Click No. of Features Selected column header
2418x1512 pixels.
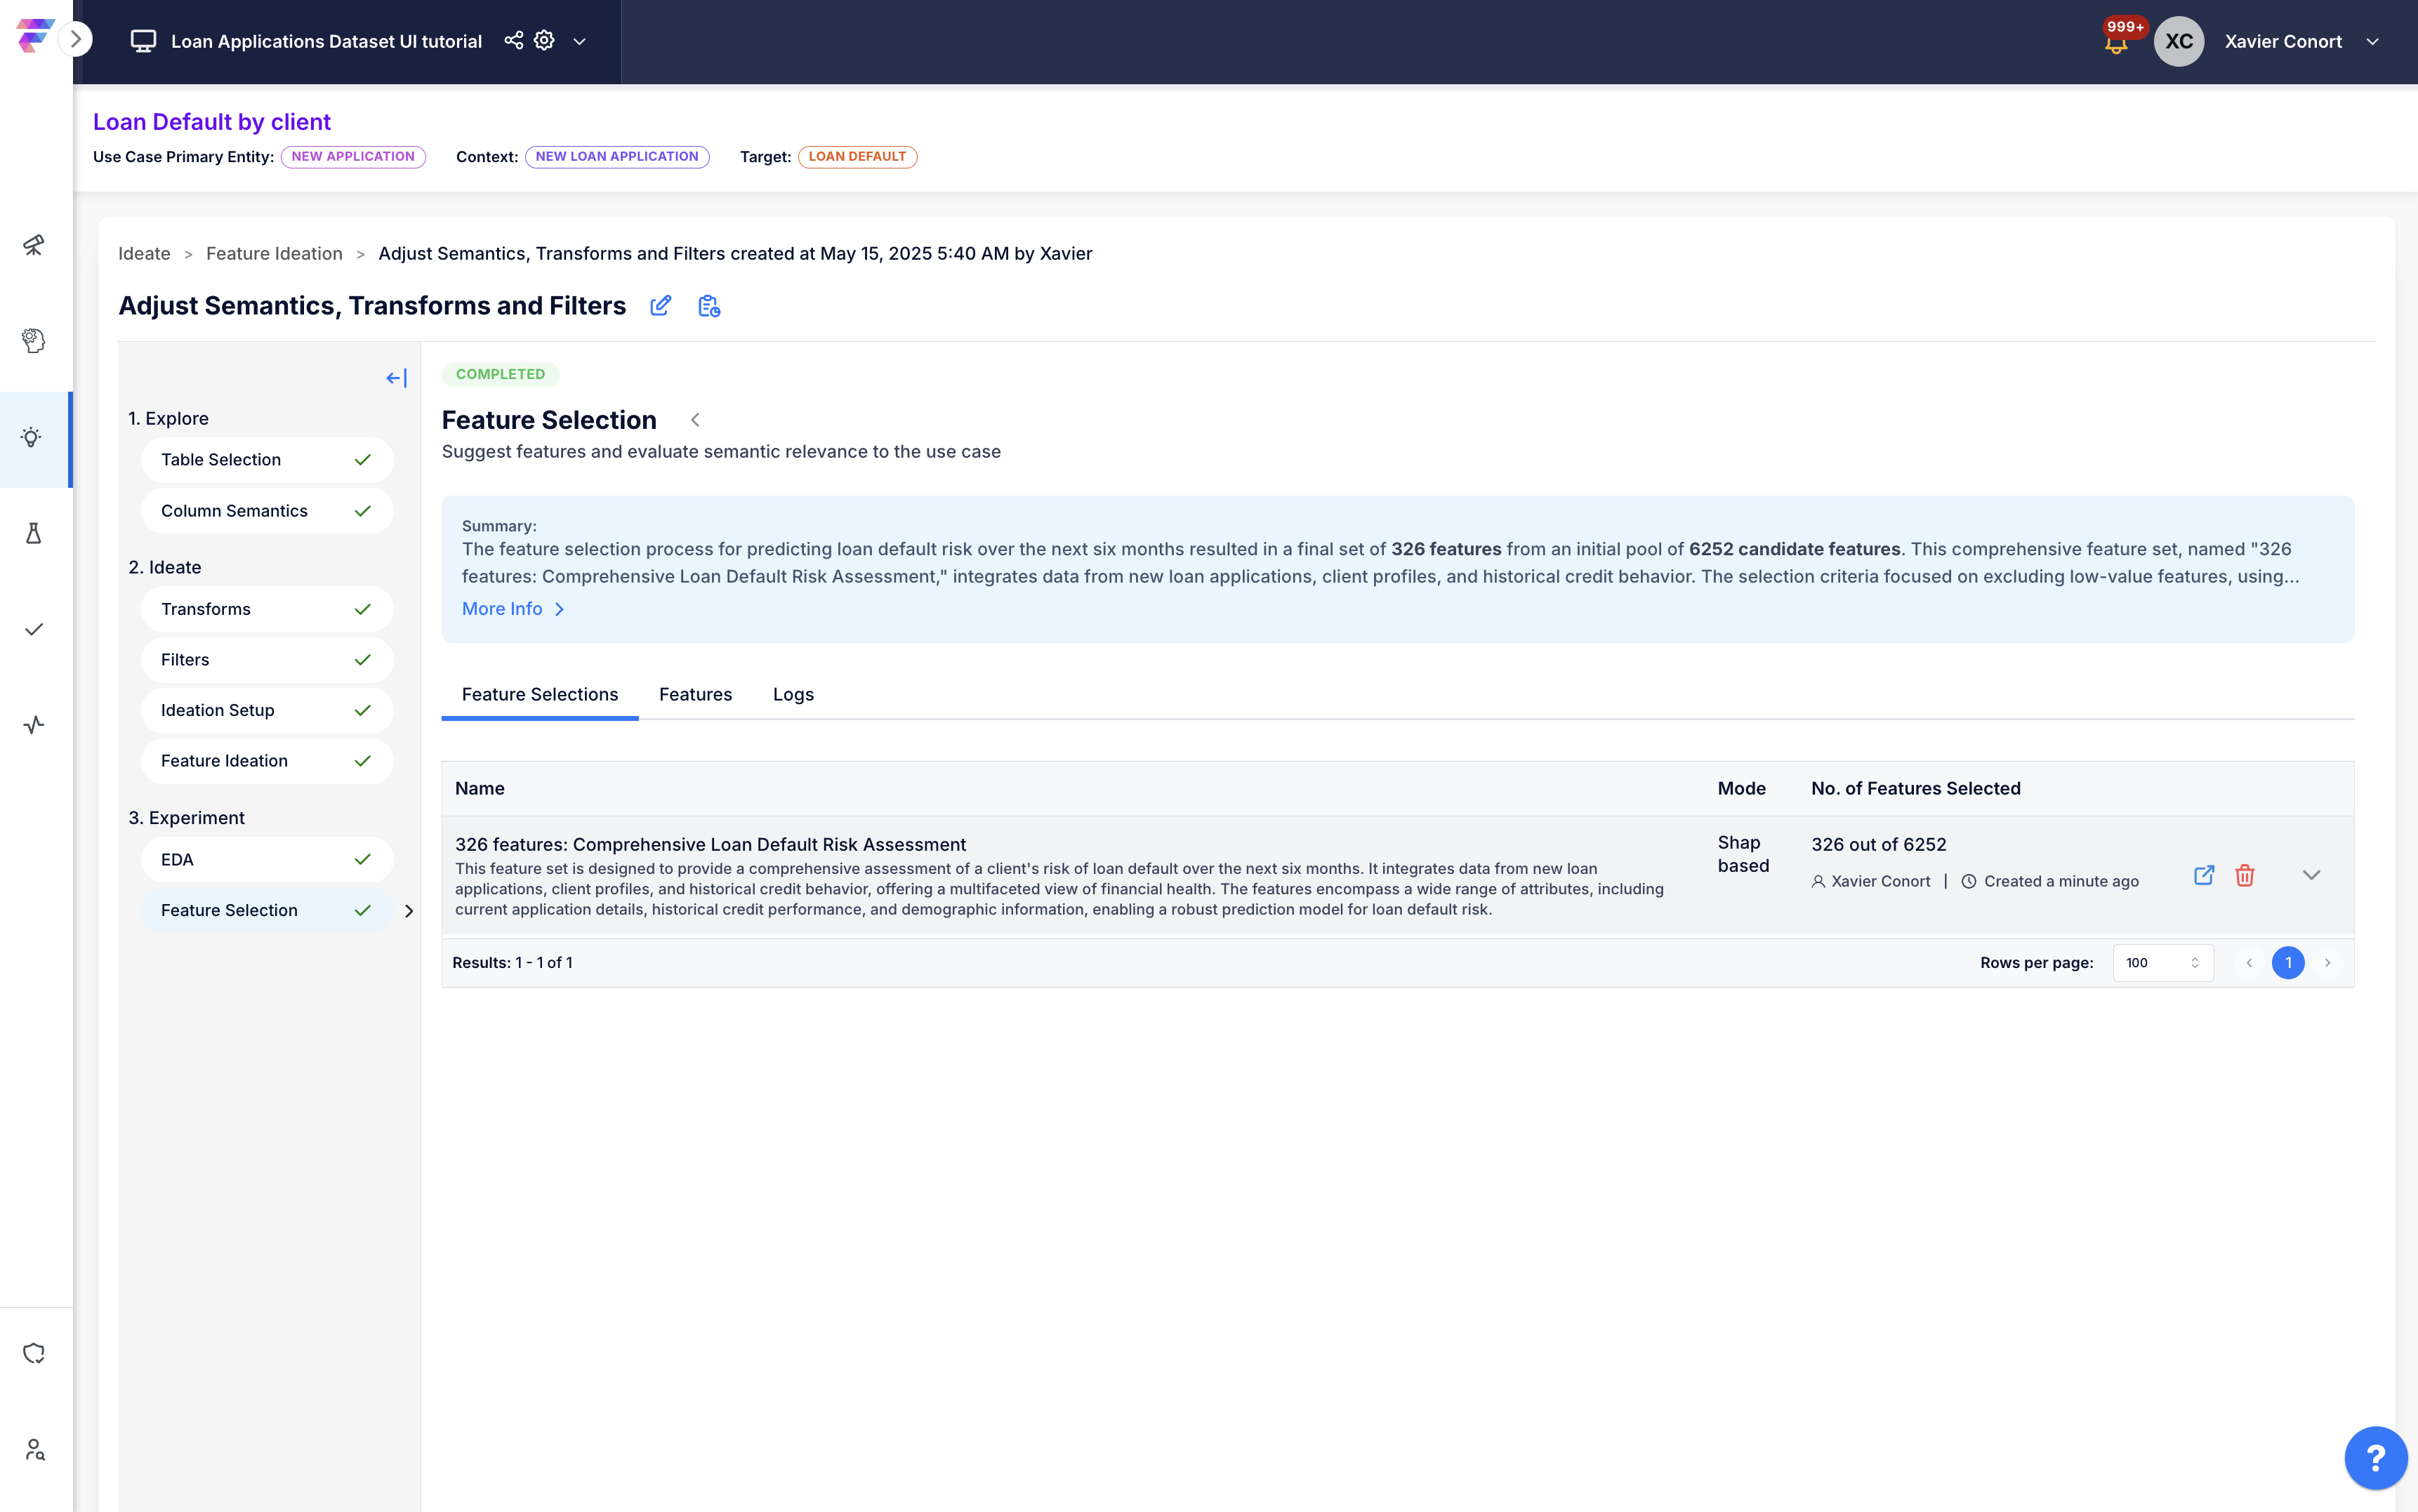1915,788
